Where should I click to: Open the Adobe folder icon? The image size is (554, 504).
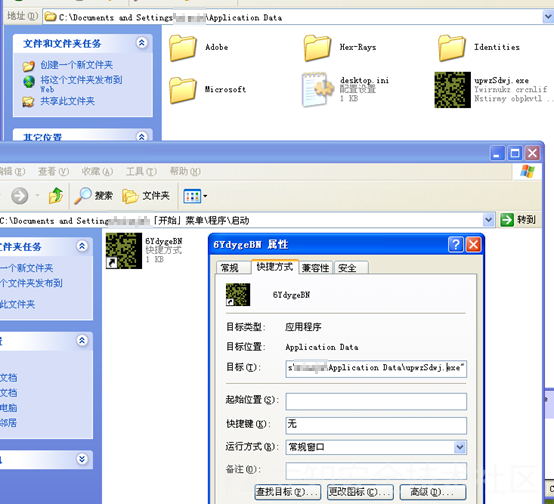click(183, 48)
